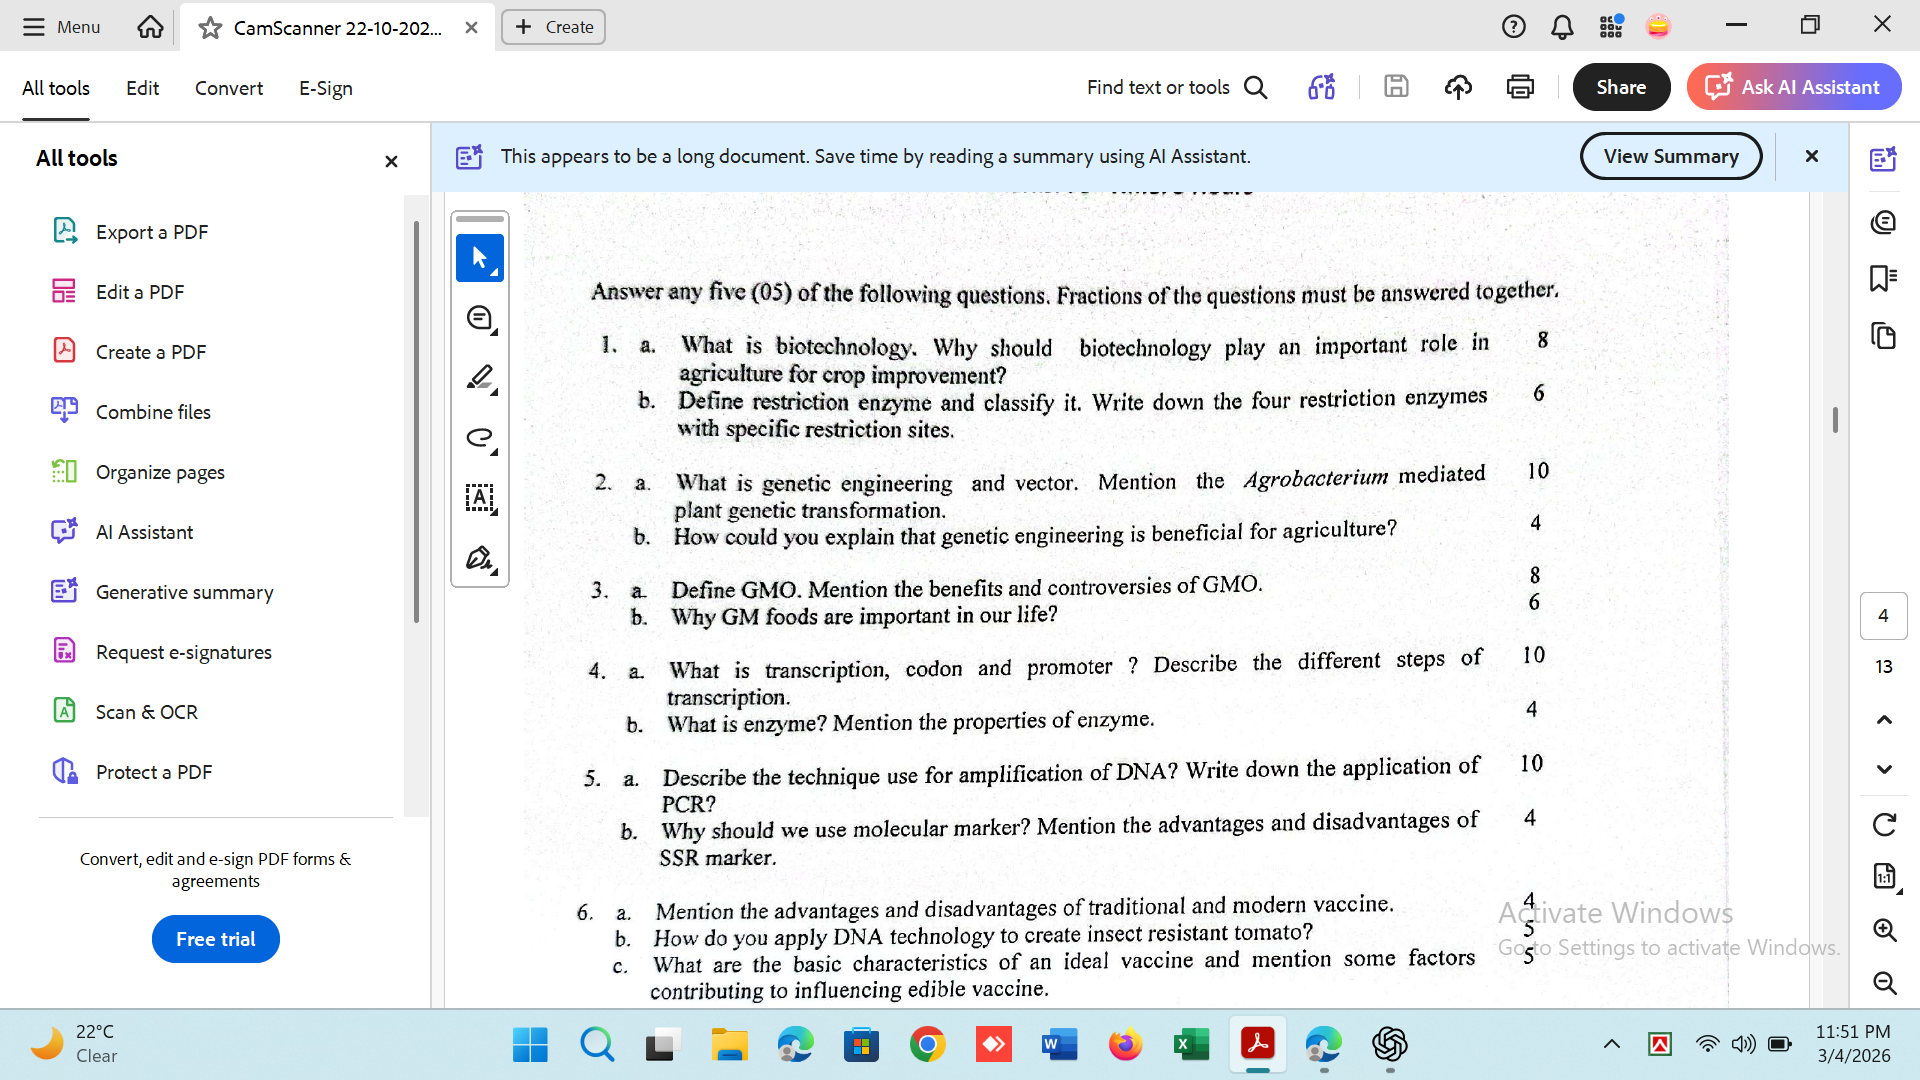Start the Free trial
The width and height of the screenshot is (1920, 1080).
tap(216, 939)
